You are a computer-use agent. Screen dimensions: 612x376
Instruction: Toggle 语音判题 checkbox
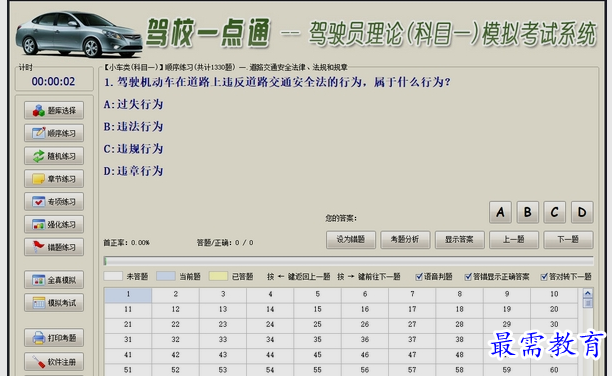pos(419,277)
